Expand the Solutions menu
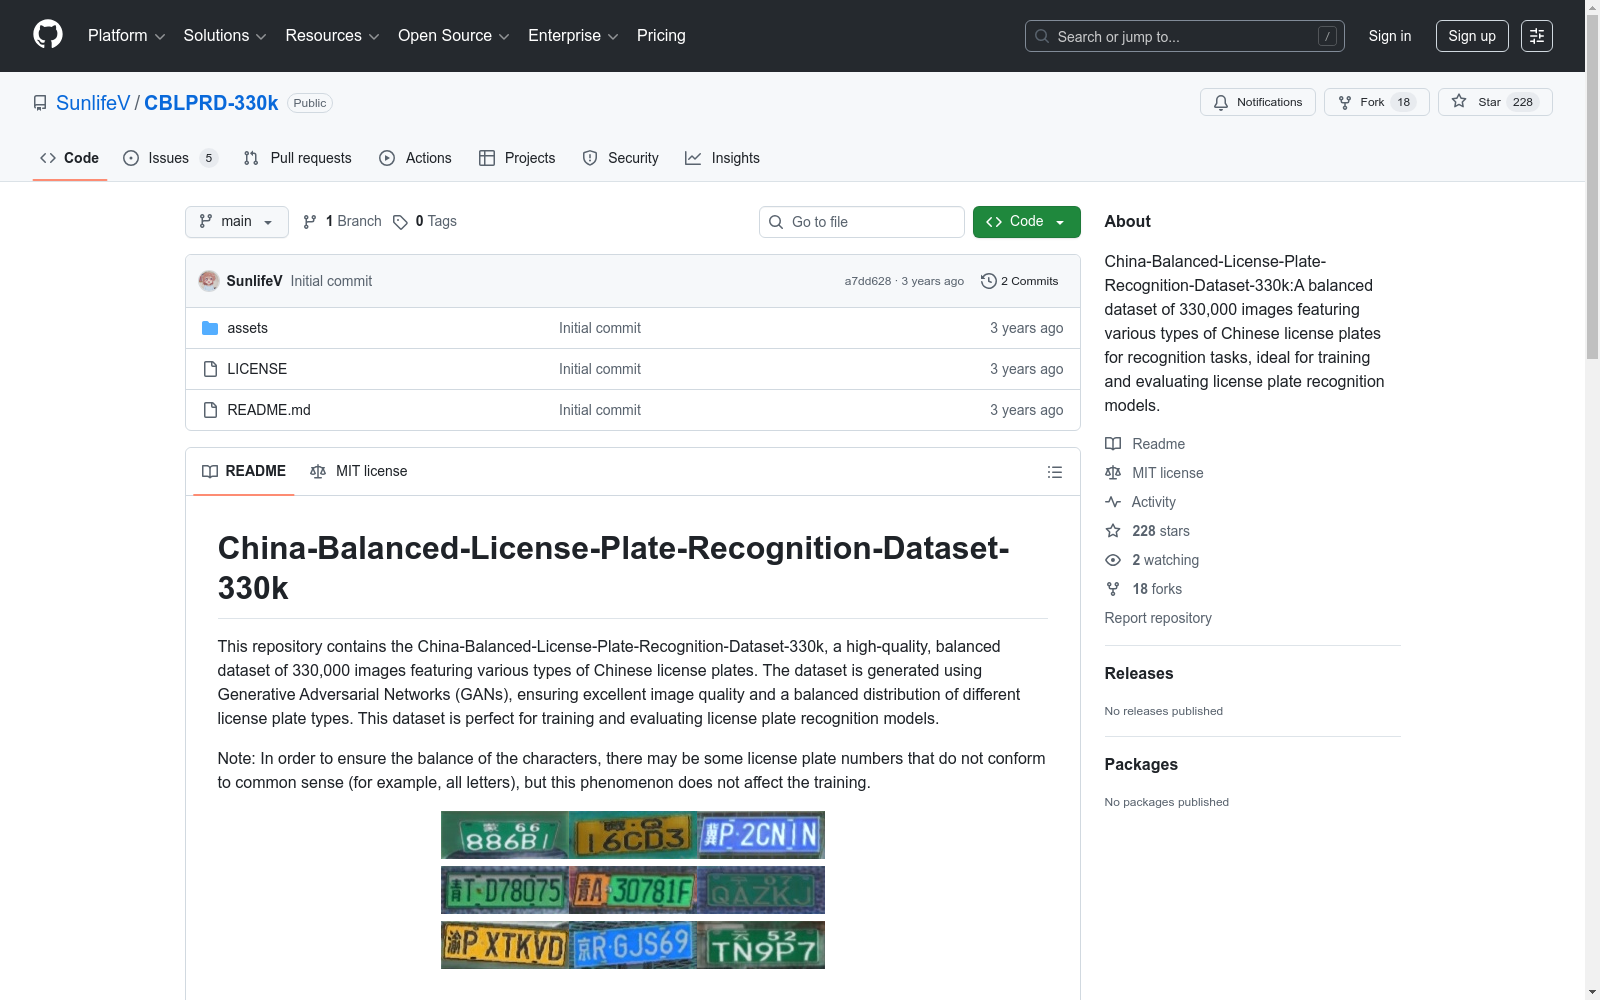The image size is (1600, 1000). coord(225,36)
